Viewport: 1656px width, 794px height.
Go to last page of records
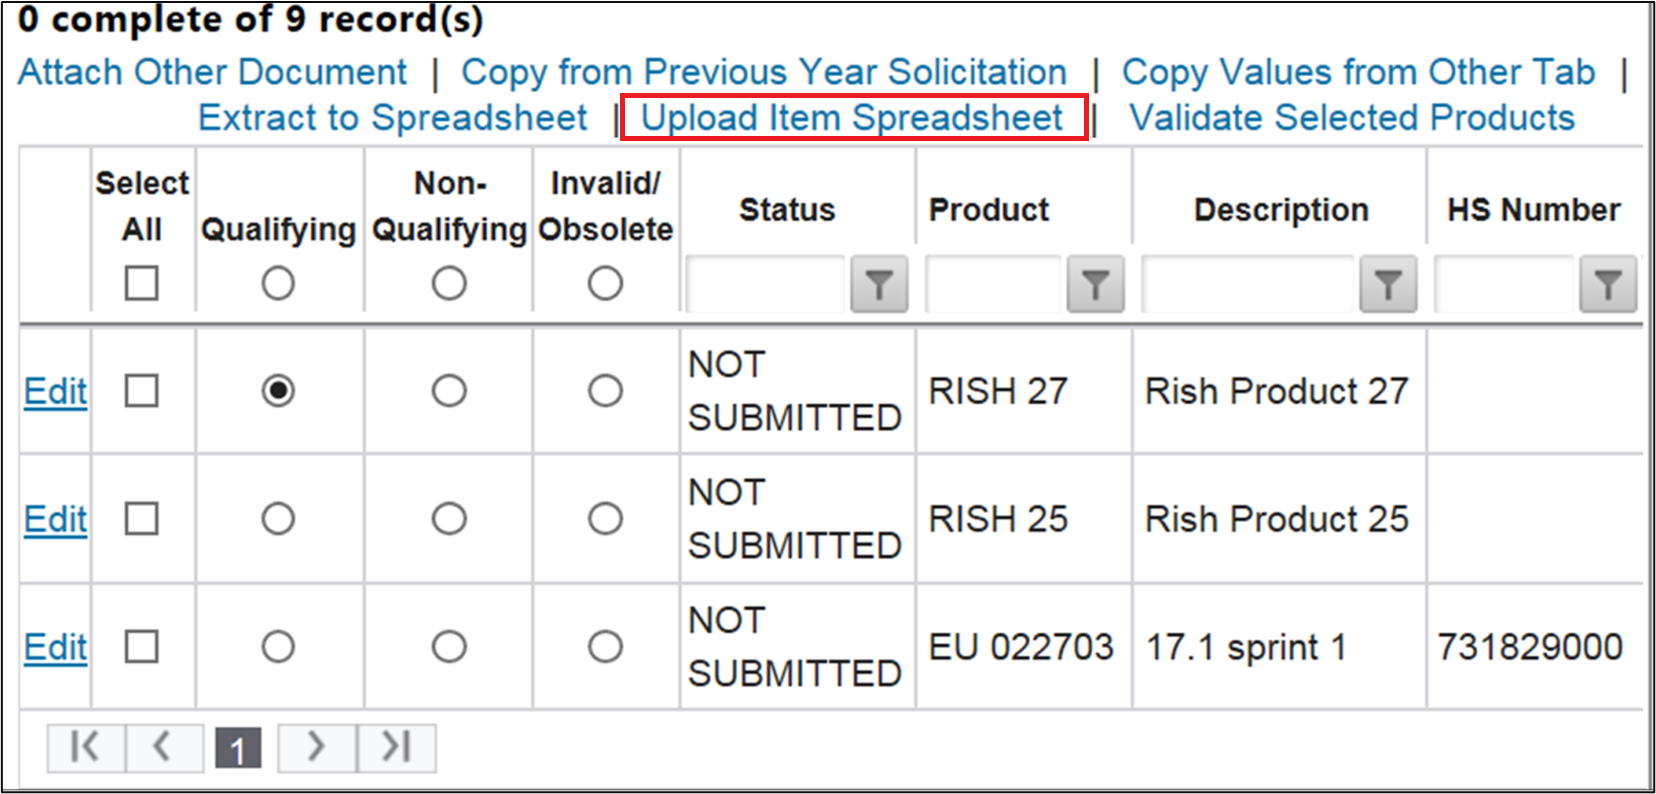click(396, 747)
